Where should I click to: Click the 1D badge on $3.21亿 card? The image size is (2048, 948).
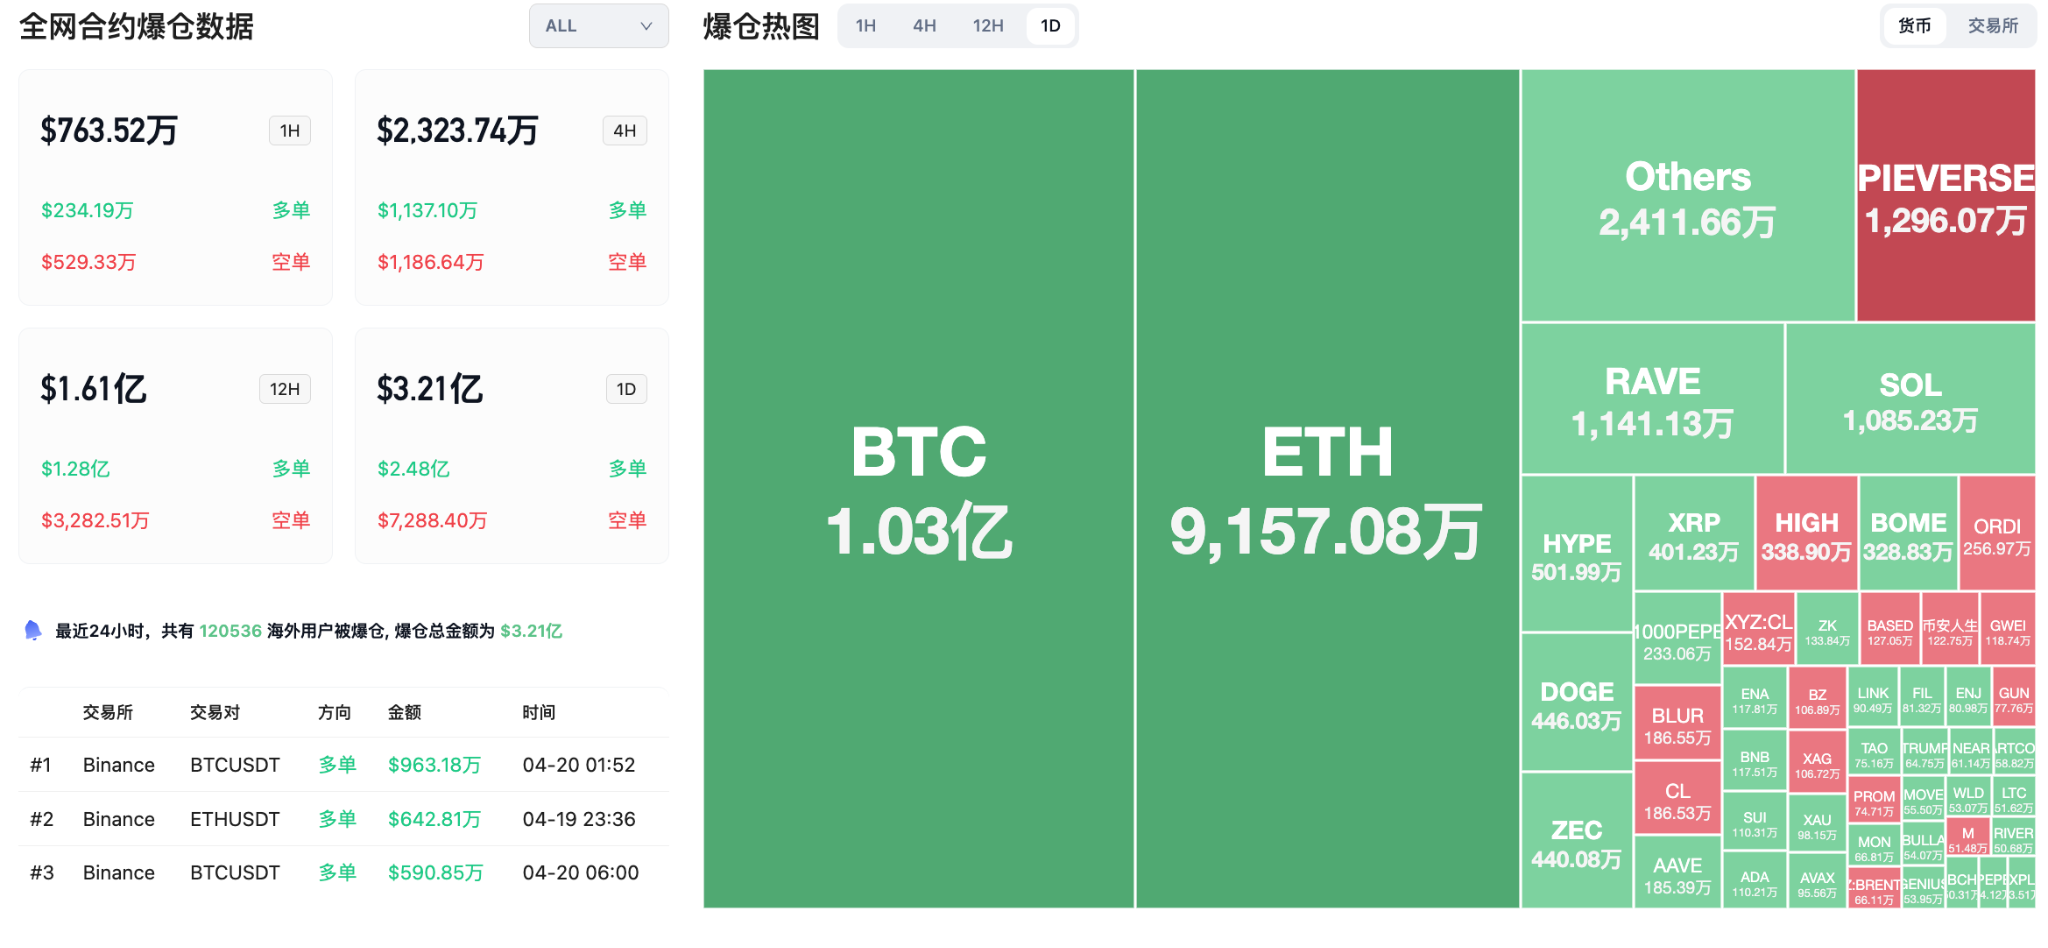626,389
